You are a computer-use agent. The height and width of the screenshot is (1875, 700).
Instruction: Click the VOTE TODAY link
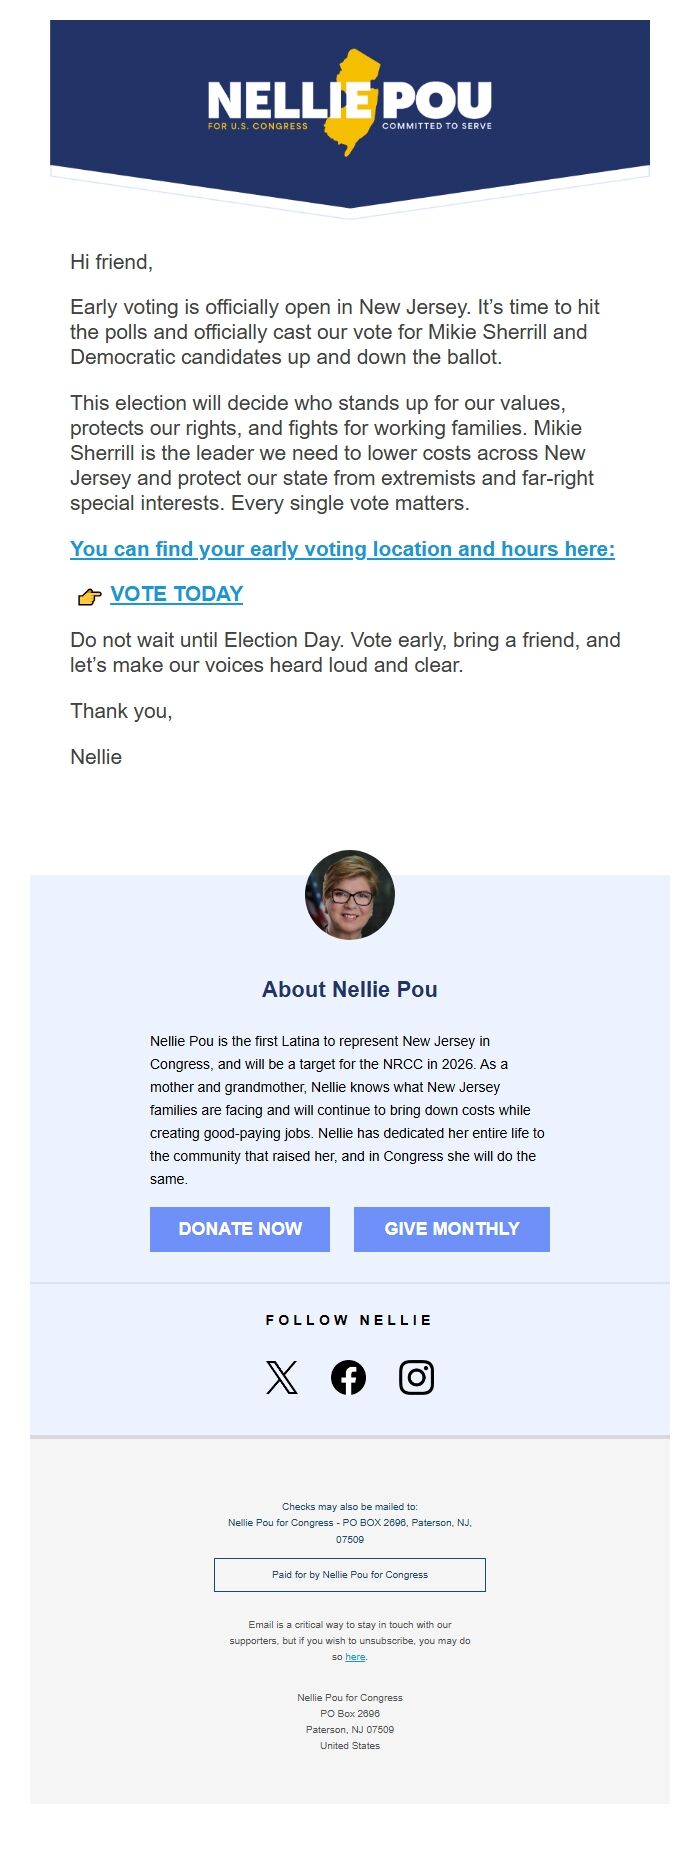coord(177,594)
